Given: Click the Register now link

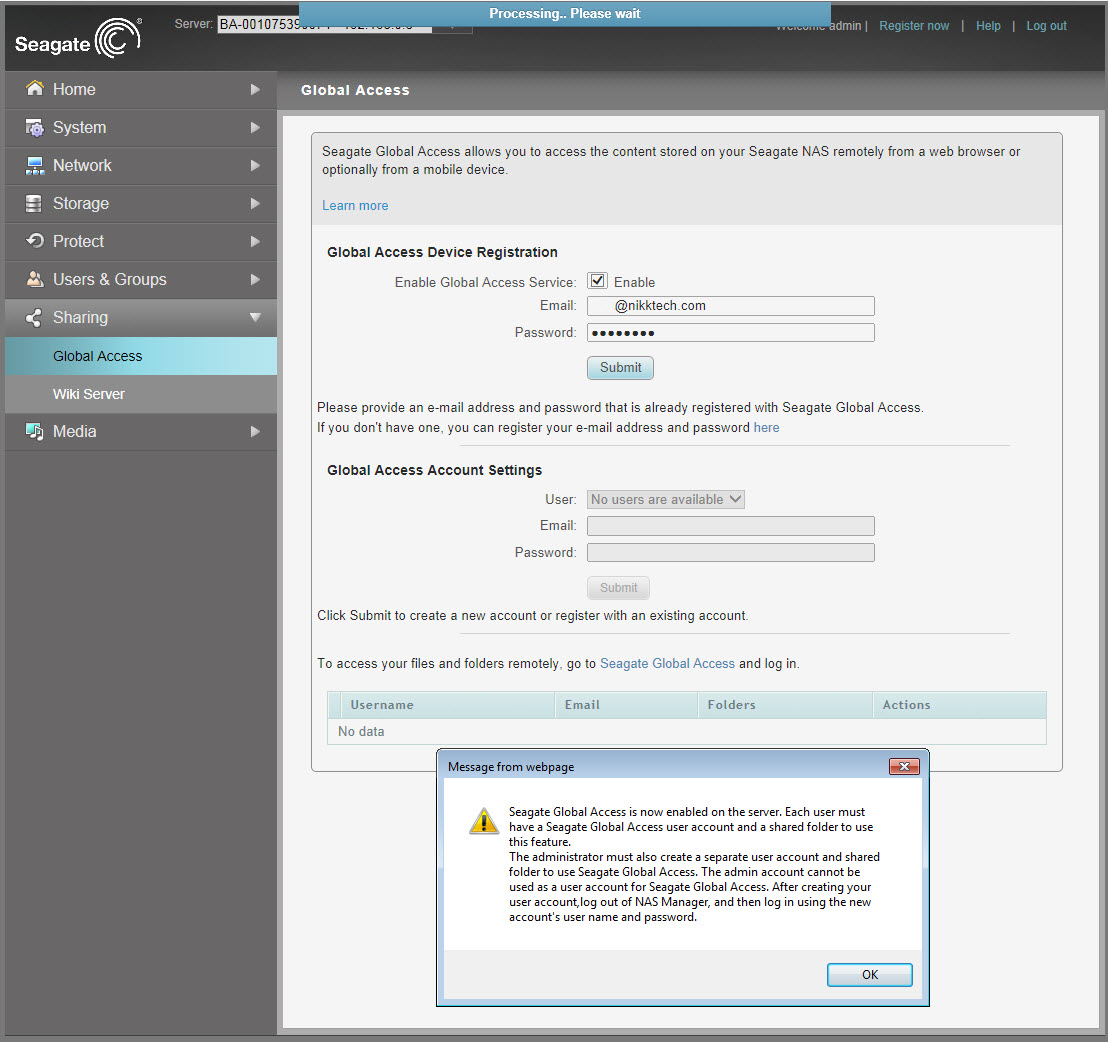Looking at the screenshot, I should pos(914,25).
